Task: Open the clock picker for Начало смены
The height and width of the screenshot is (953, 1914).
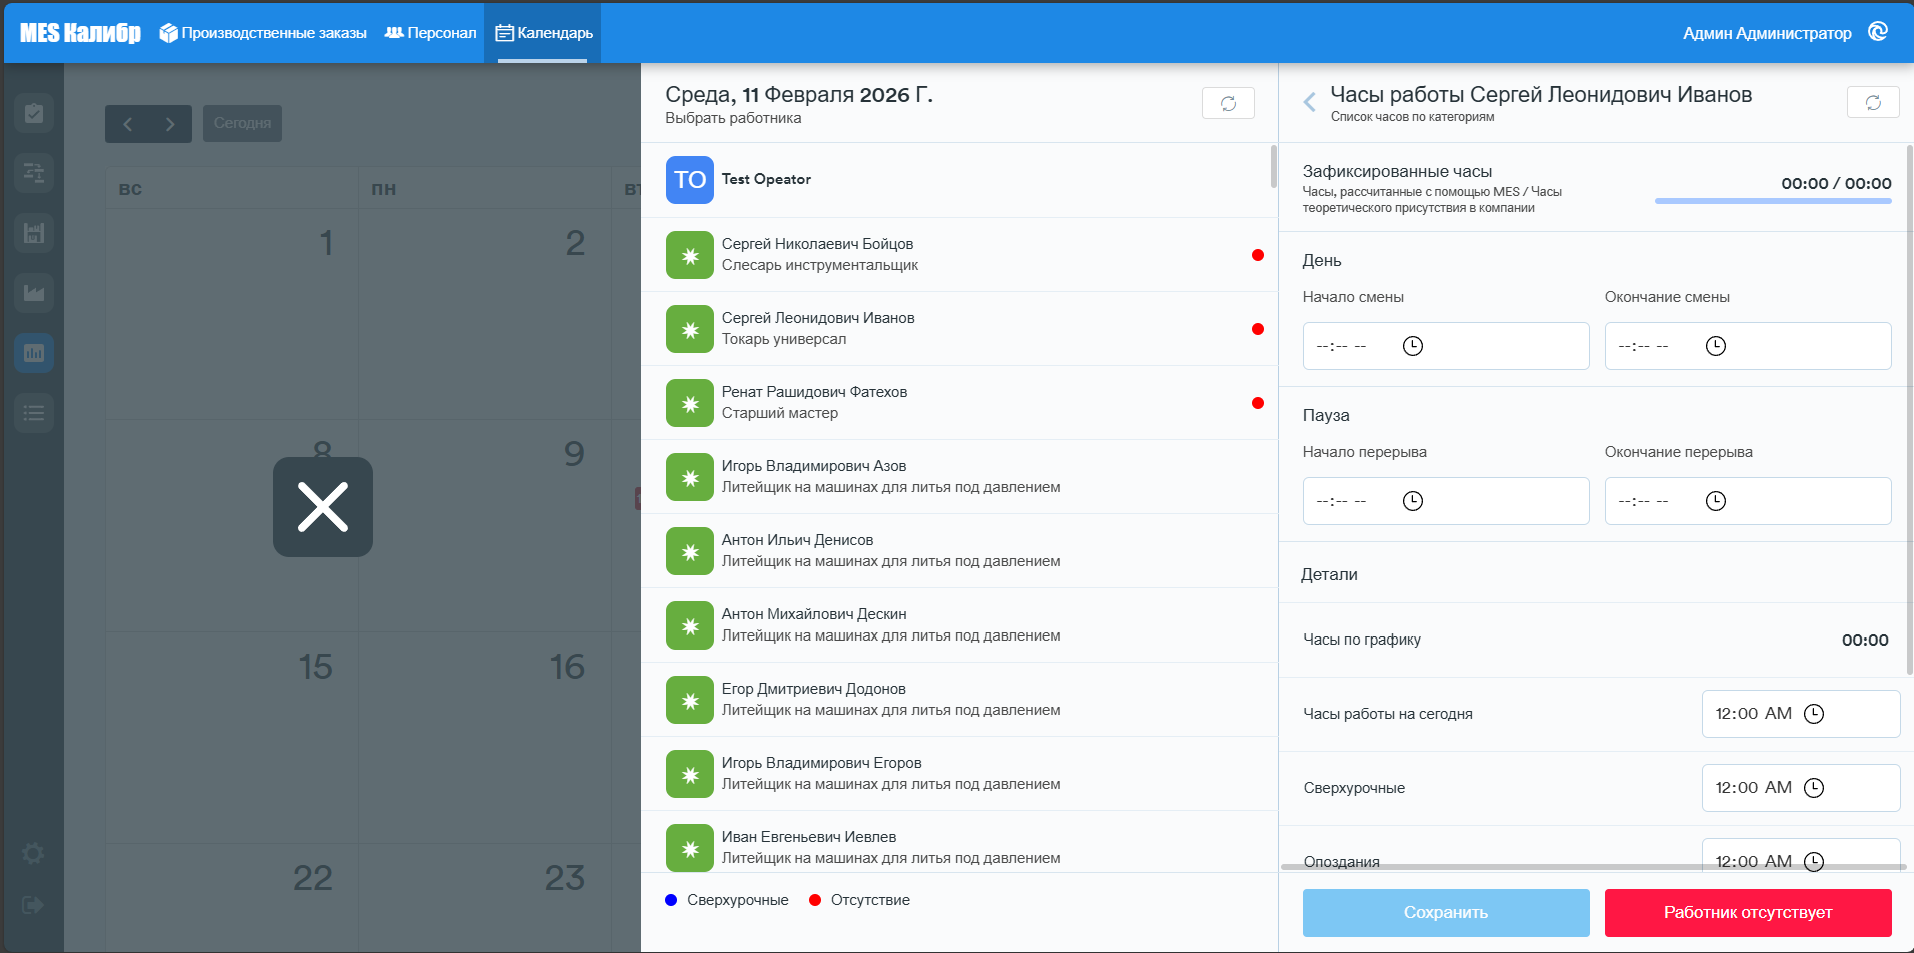Action: 1413,346
